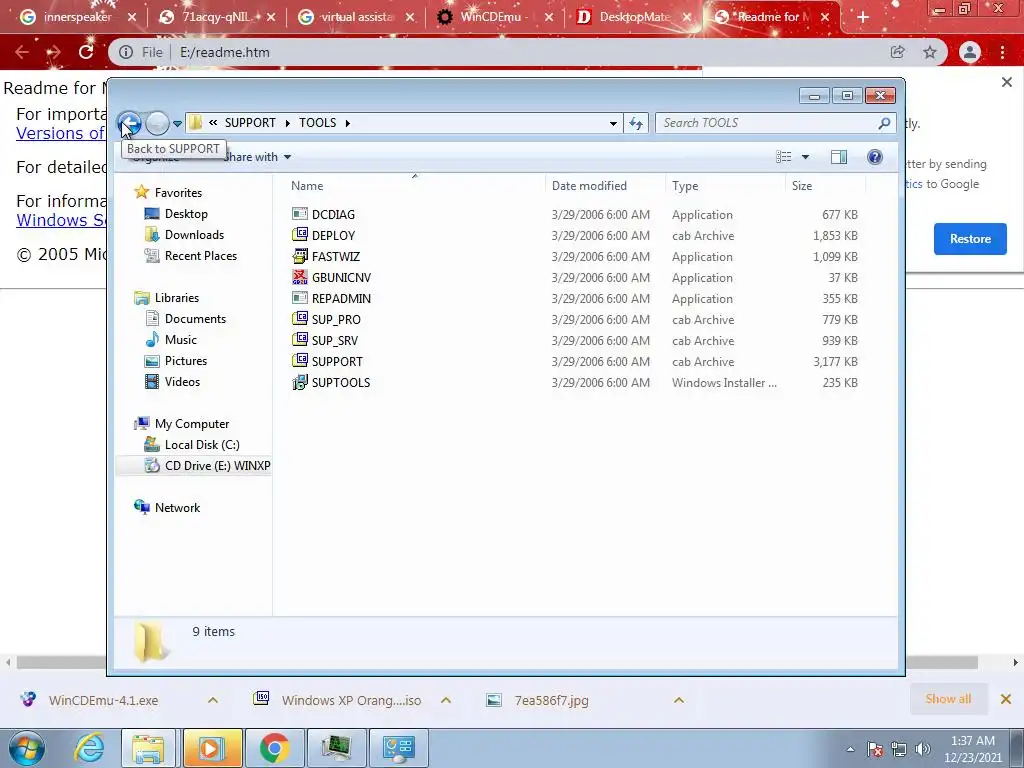Toggle the preview pane
Viewport: 1024px width, 768px height.
pyautogui.click(x=839, y=157)
